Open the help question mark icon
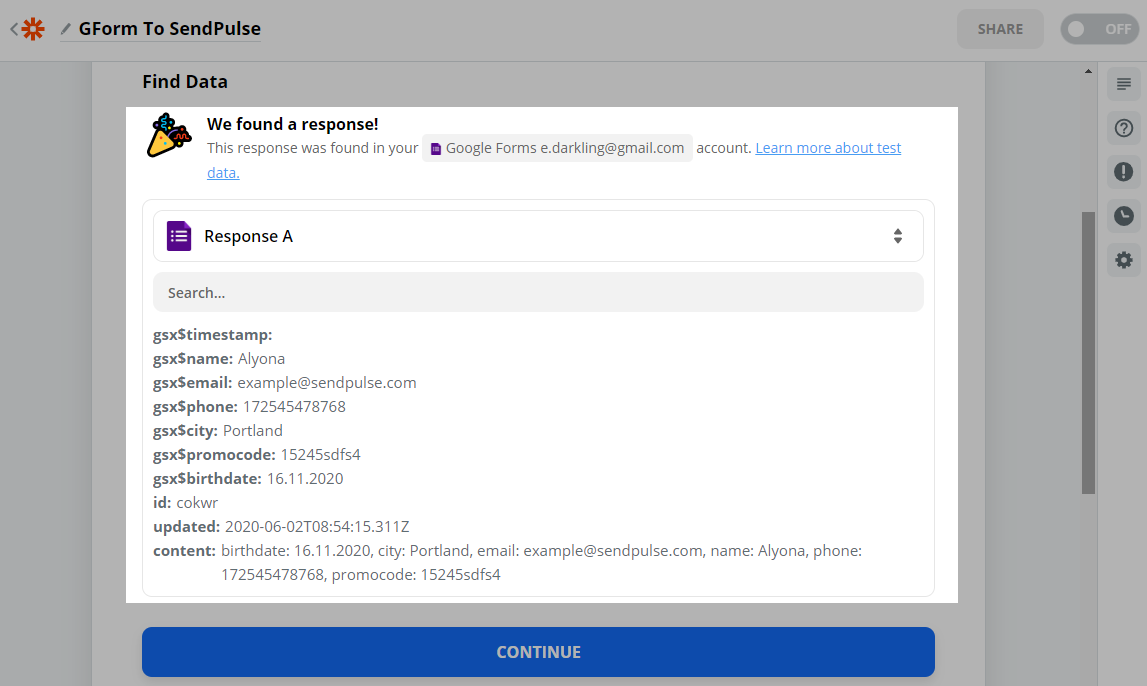 pyautogui.click(x=1124, y=128)
